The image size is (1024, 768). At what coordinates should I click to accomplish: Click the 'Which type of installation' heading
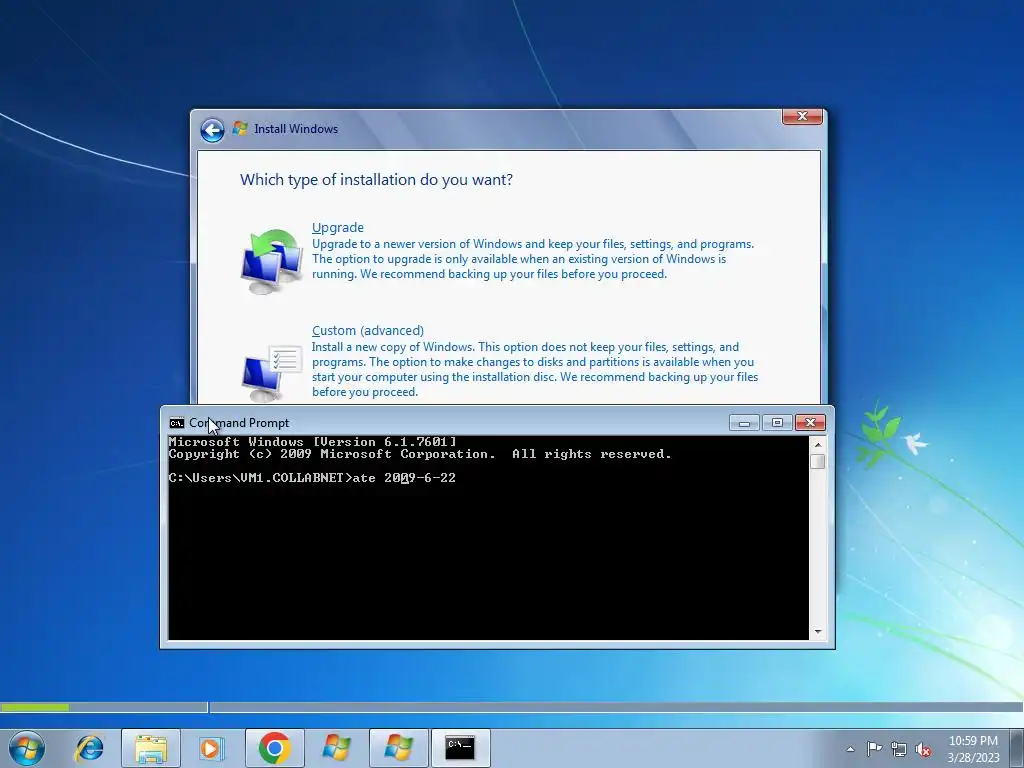[x=376, y=180]
